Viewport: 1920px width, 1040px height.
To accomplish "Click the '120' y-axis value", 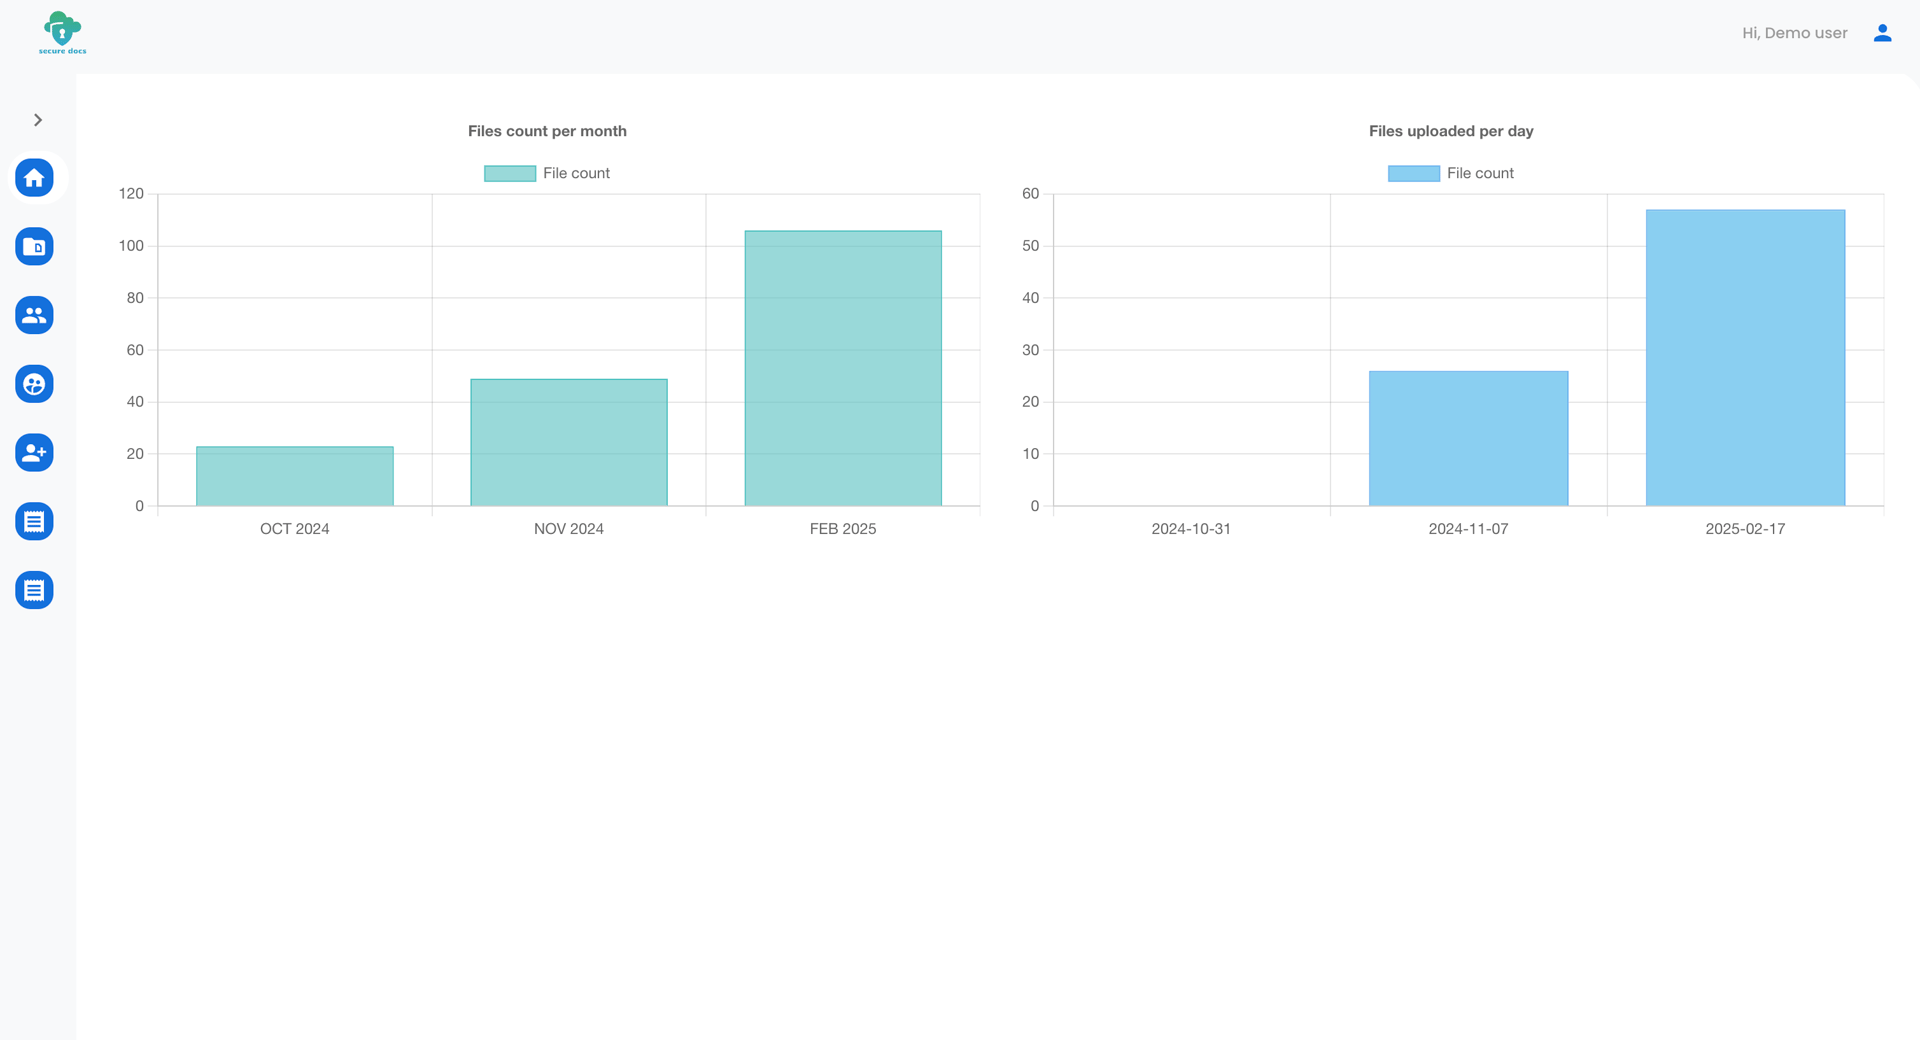I will tap(131, 194).
